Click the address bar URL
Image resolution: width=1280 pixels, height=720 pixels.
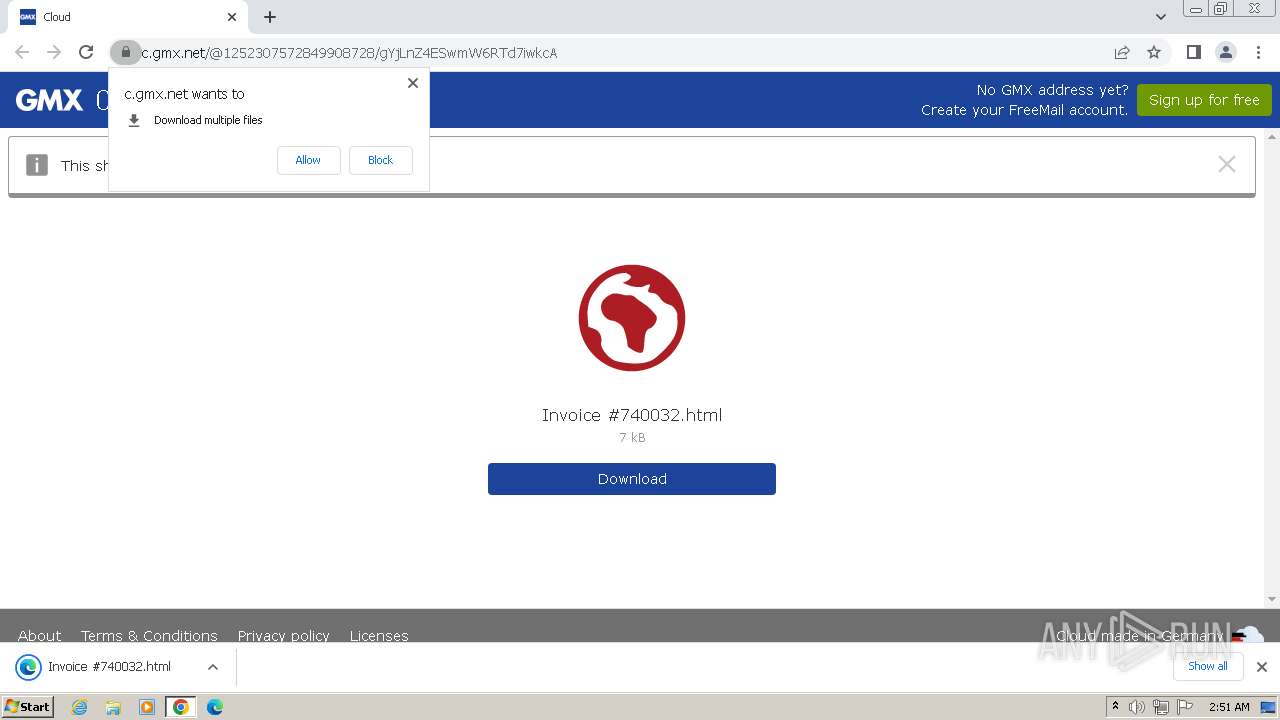[x=349, y=53]
